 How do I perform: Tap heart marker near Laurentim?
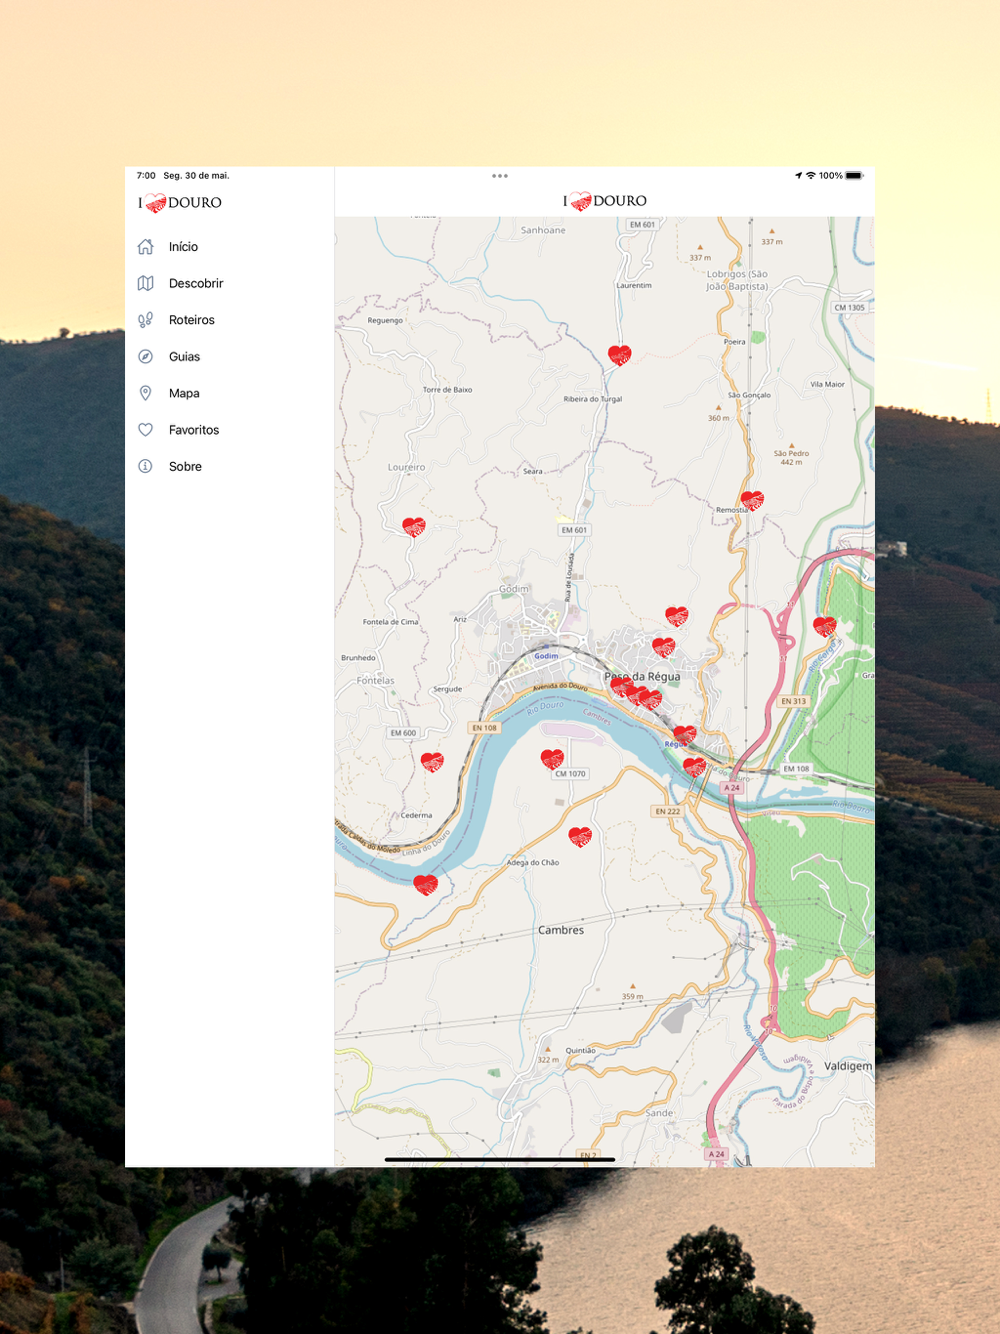click(620, 355)
